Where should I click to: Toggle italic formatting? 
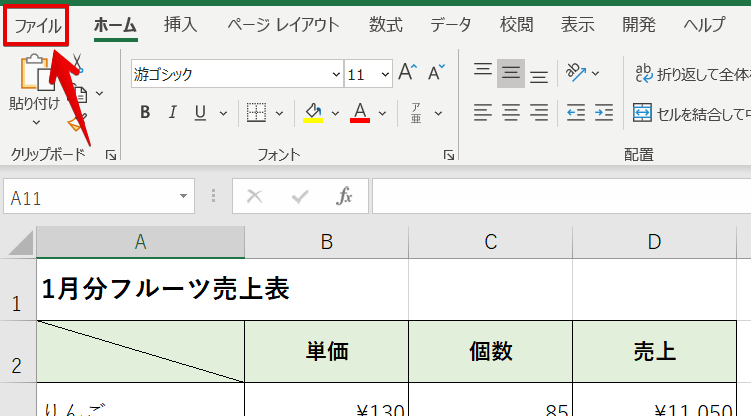point(172,113)
